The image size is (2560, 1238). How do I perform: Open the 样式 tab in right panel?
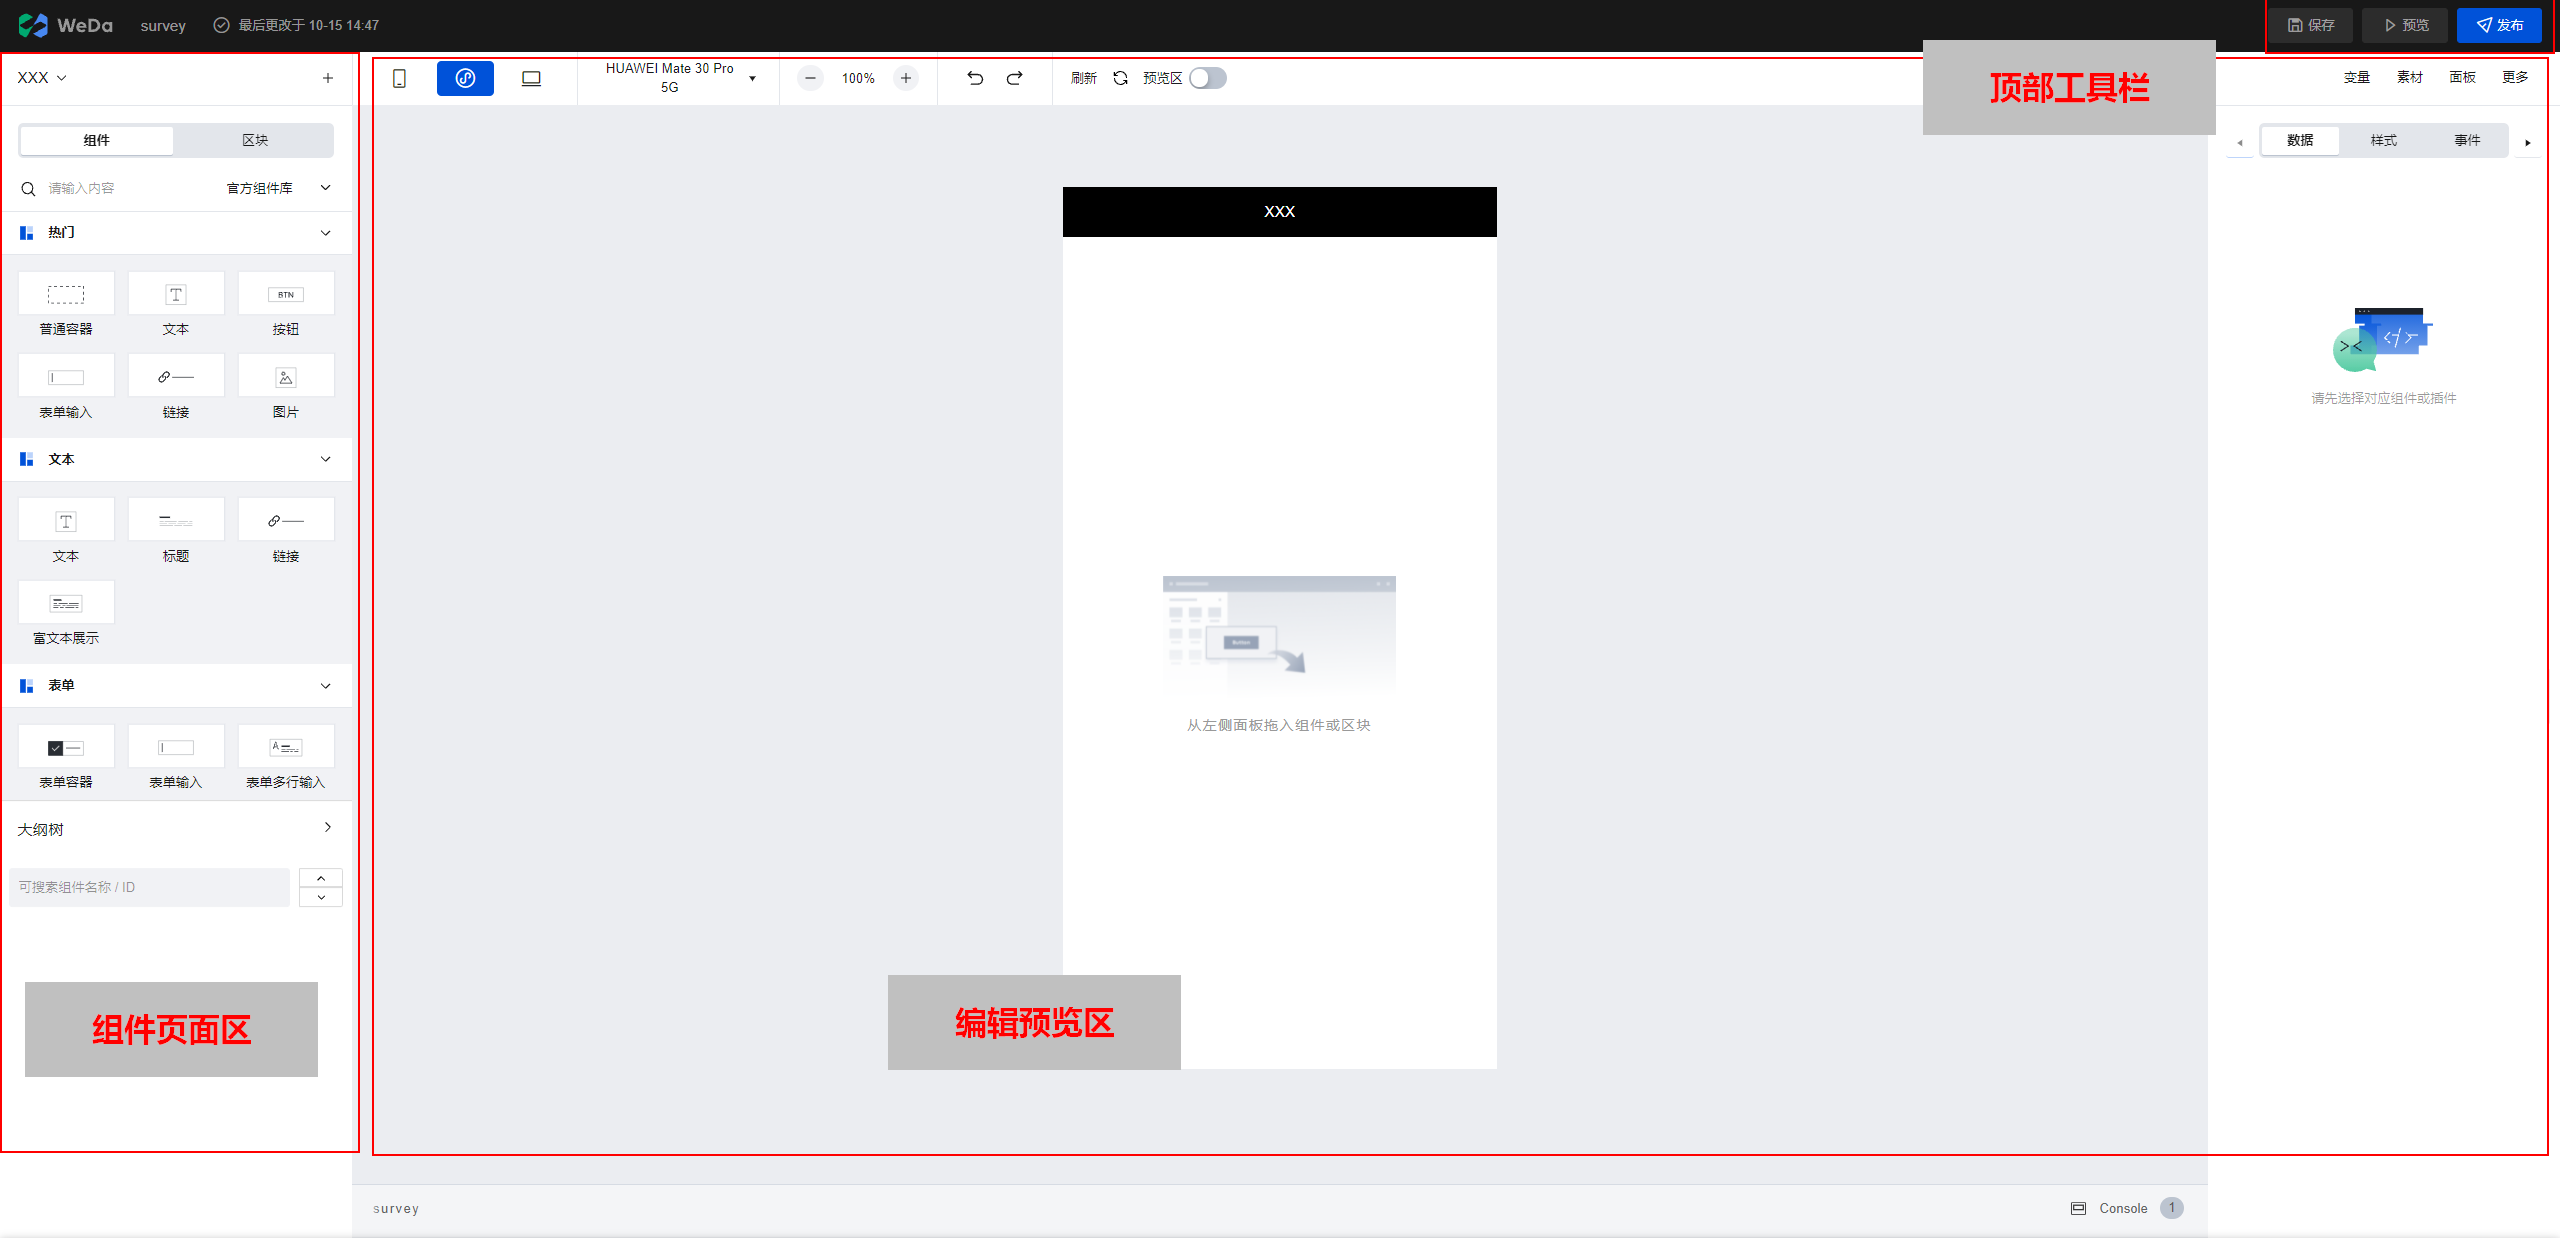(x=2383, y=140)
